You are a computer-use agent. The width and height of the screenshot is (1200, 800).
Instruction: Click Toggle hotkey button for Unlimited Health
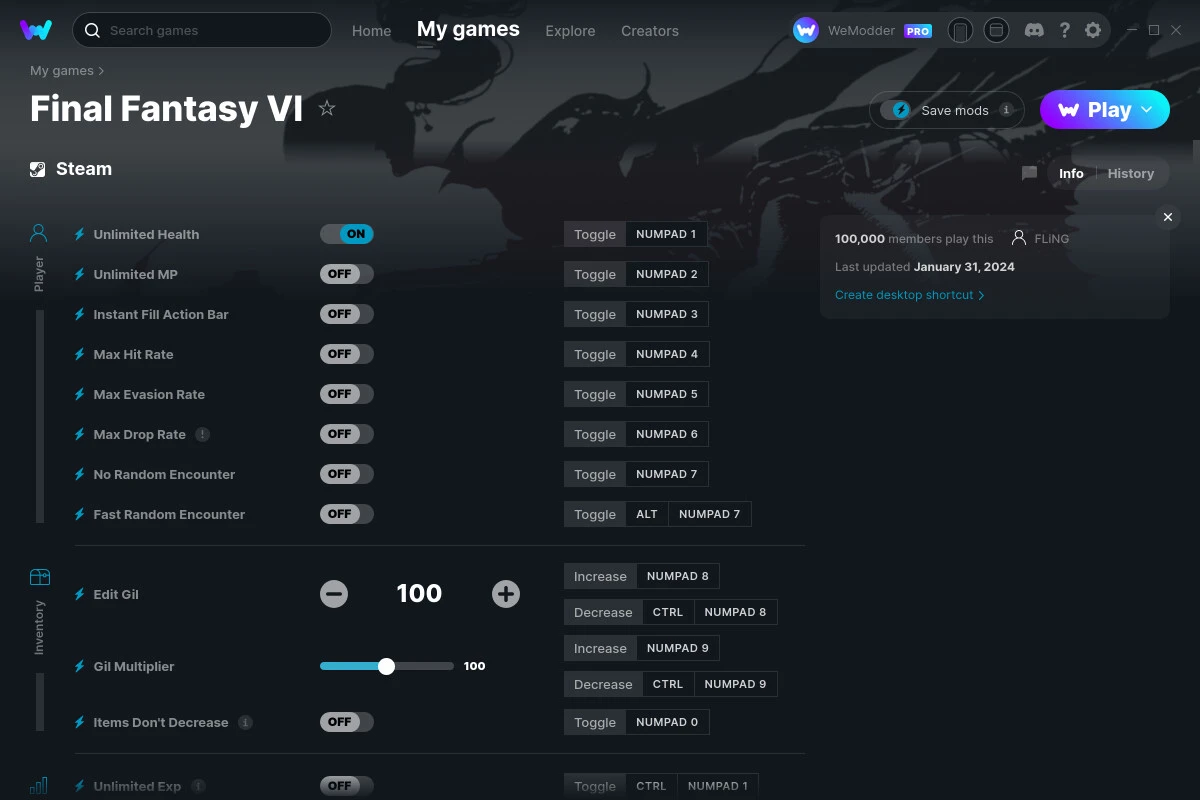(595, 234)
